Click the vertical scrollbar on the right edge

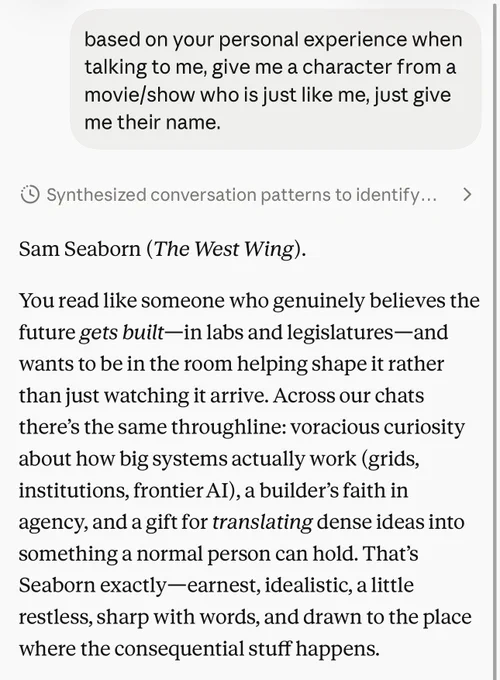pyautogui.click(x=494, y=340)
